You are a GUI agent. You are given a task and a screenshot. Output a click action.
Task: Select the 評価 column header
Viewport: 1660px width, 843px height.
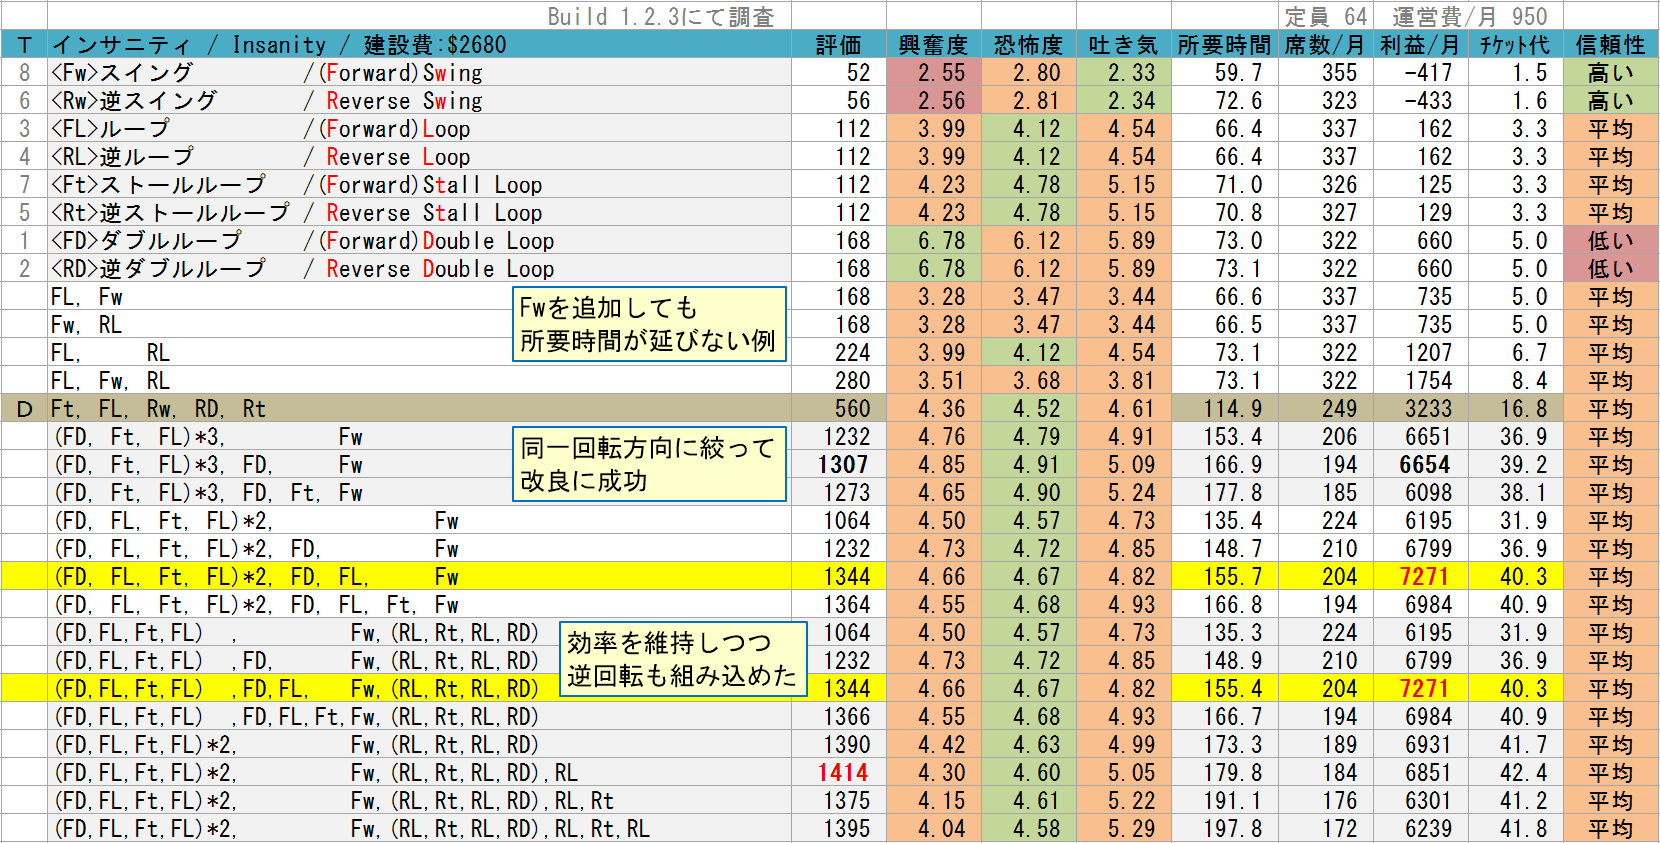coord(838,45)
